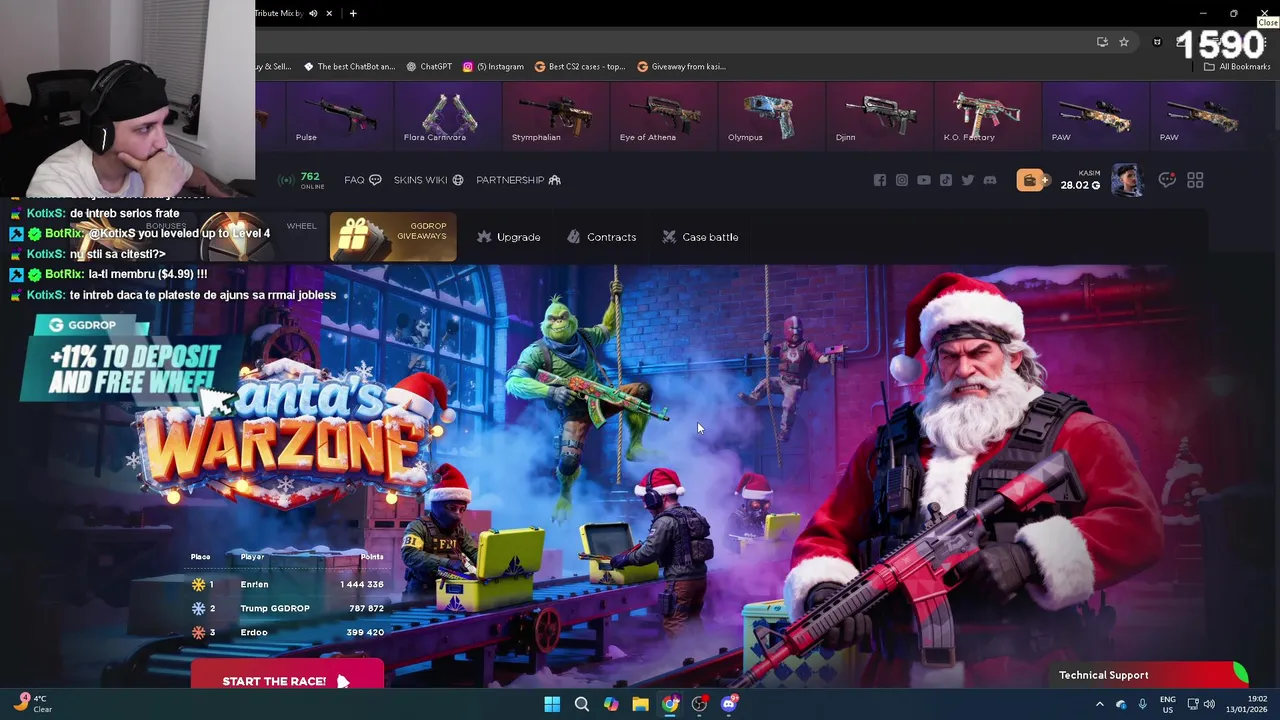Switch ENG US input language
The image size is (1280, 720).
1167,704
